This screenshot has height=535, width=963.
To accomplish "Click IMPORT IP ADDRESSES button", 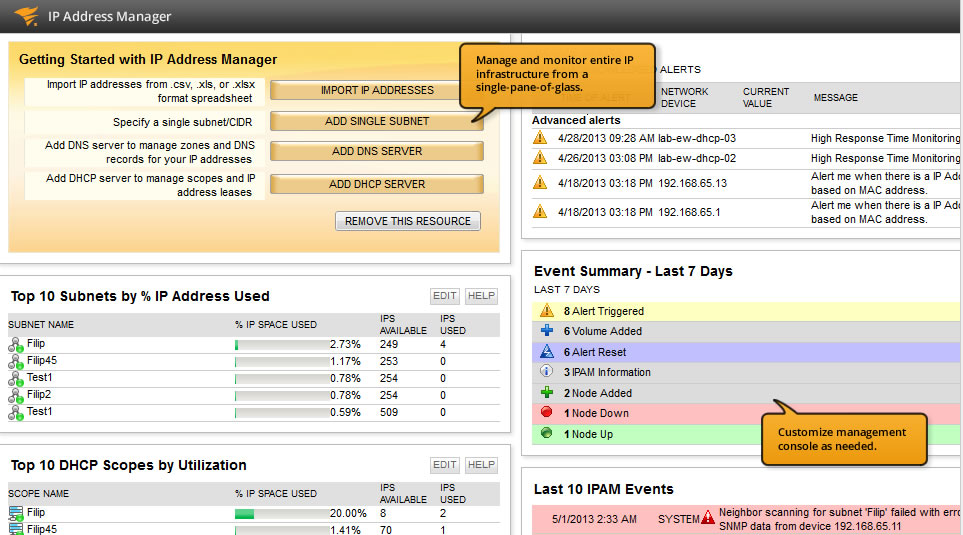I will (376, 90).
